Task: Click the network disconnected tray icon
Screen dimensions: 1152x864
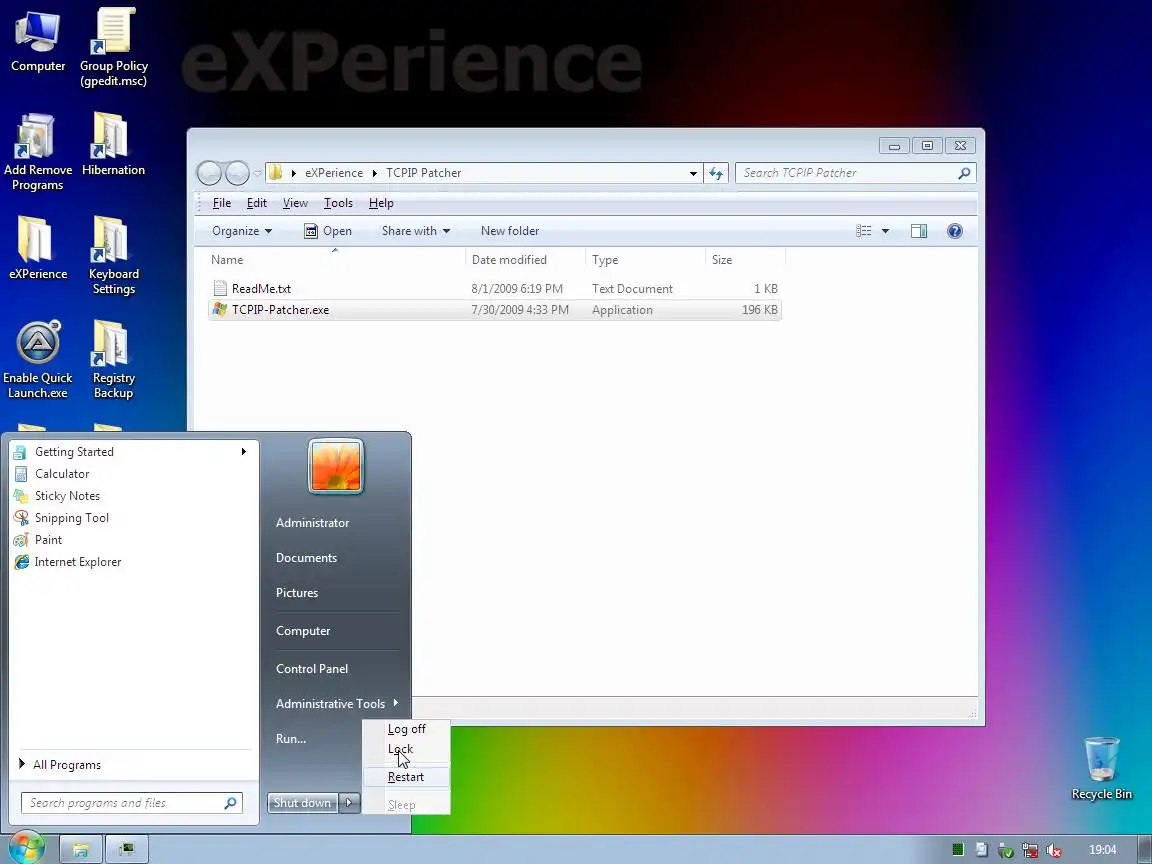Action: [x=1029, y=850]
